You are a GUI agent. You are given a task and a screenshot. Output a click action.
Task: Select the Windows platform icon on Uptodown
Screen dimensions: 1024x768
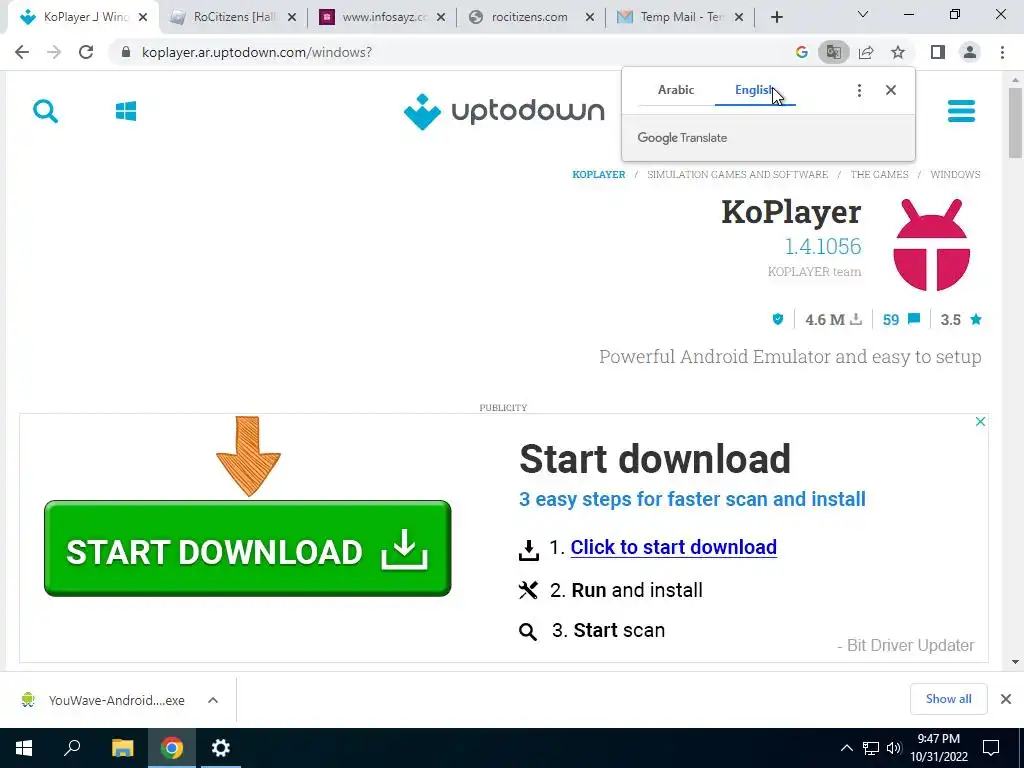pos(125,111)
